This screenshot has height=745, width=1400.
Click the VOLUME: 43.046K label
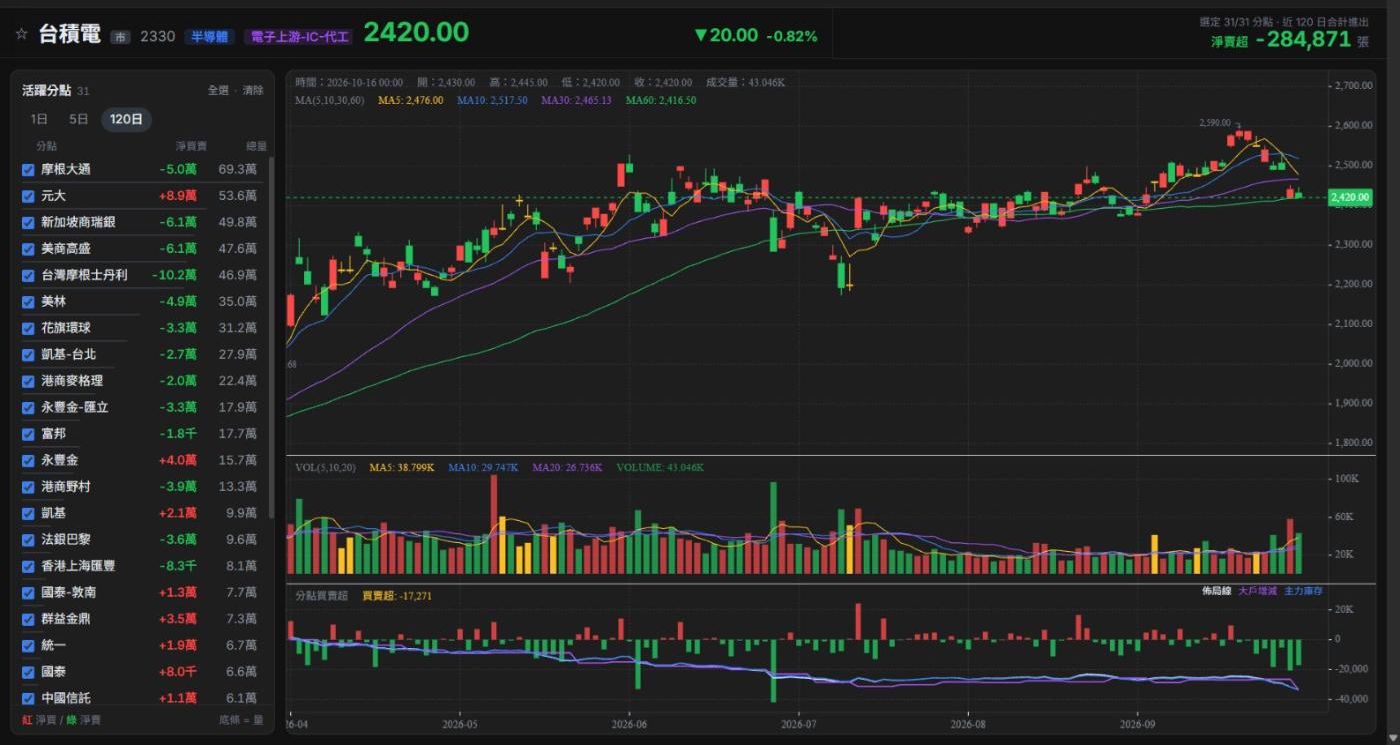point(660,467)
